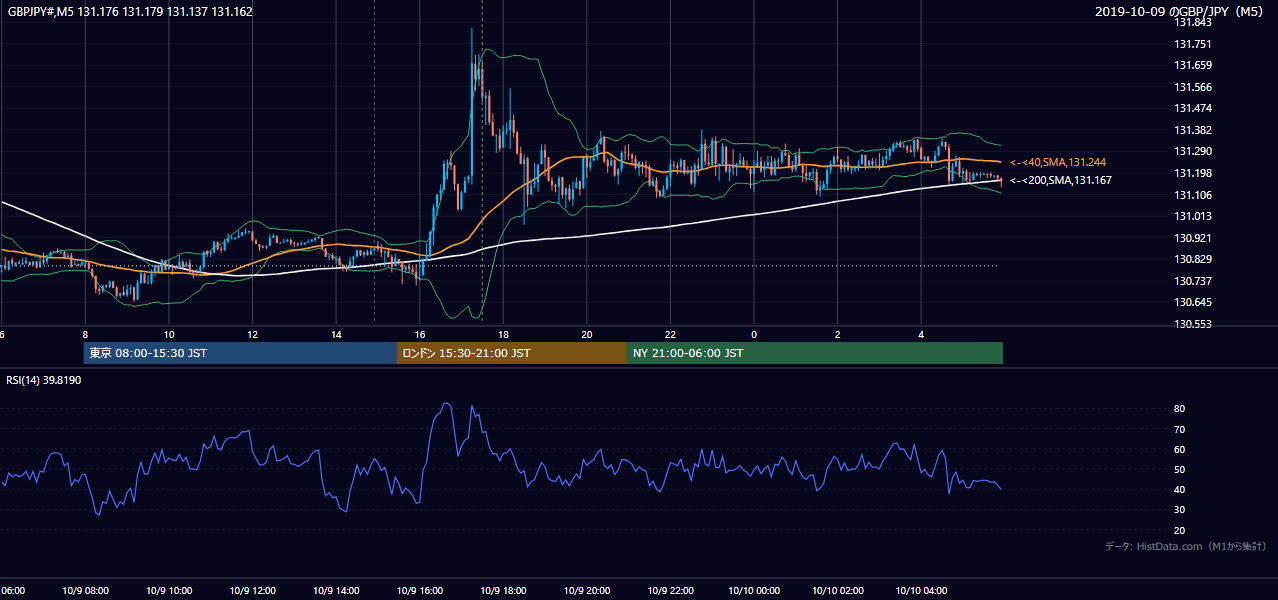The image size is (1278, 600).
Task: Click hour label 18 under the price chart
Action: click(x=503, y=334)
